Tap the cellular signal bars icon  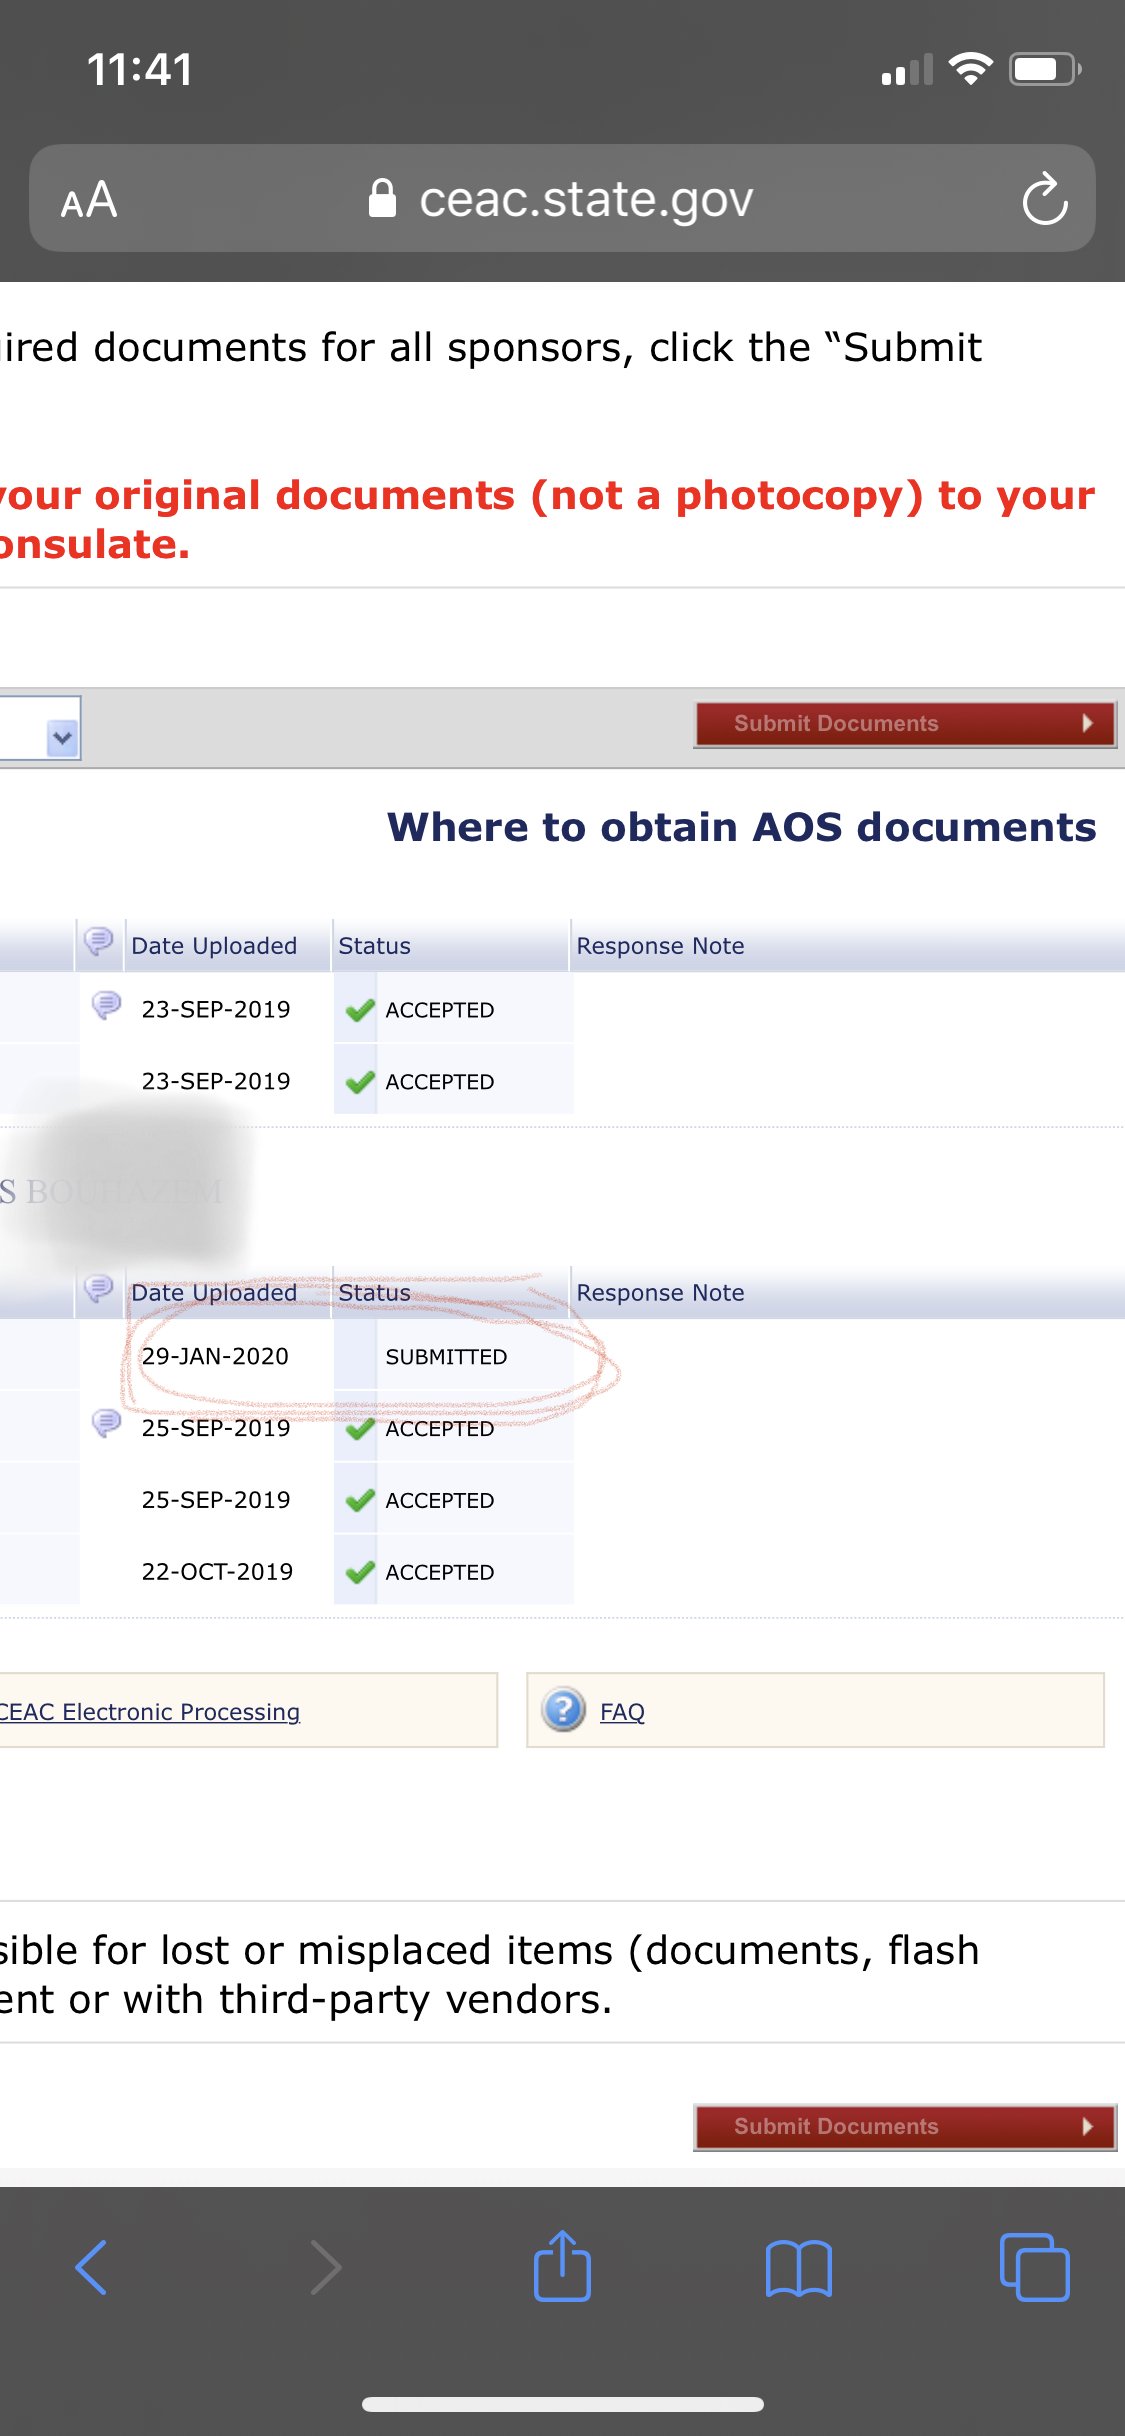pyautogui.click(x=907, y=69)
